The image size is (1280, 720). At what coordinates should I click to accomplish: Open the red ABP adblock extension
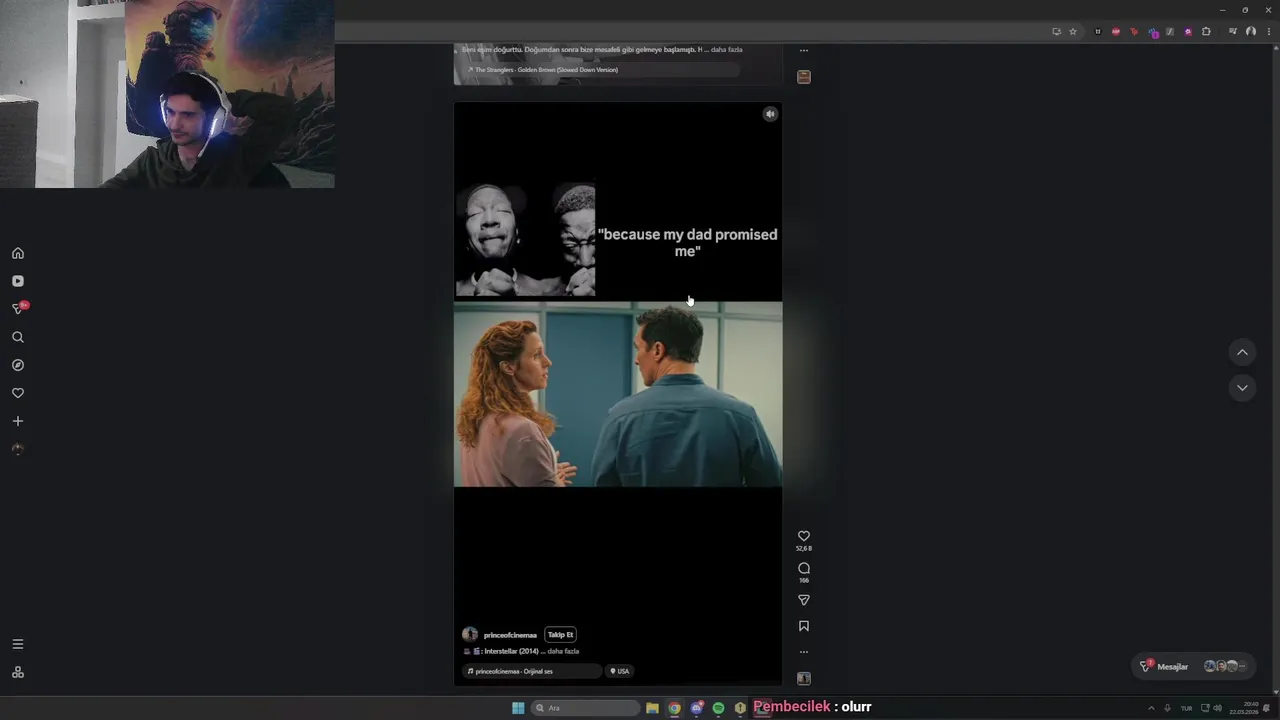(1116, 32)
